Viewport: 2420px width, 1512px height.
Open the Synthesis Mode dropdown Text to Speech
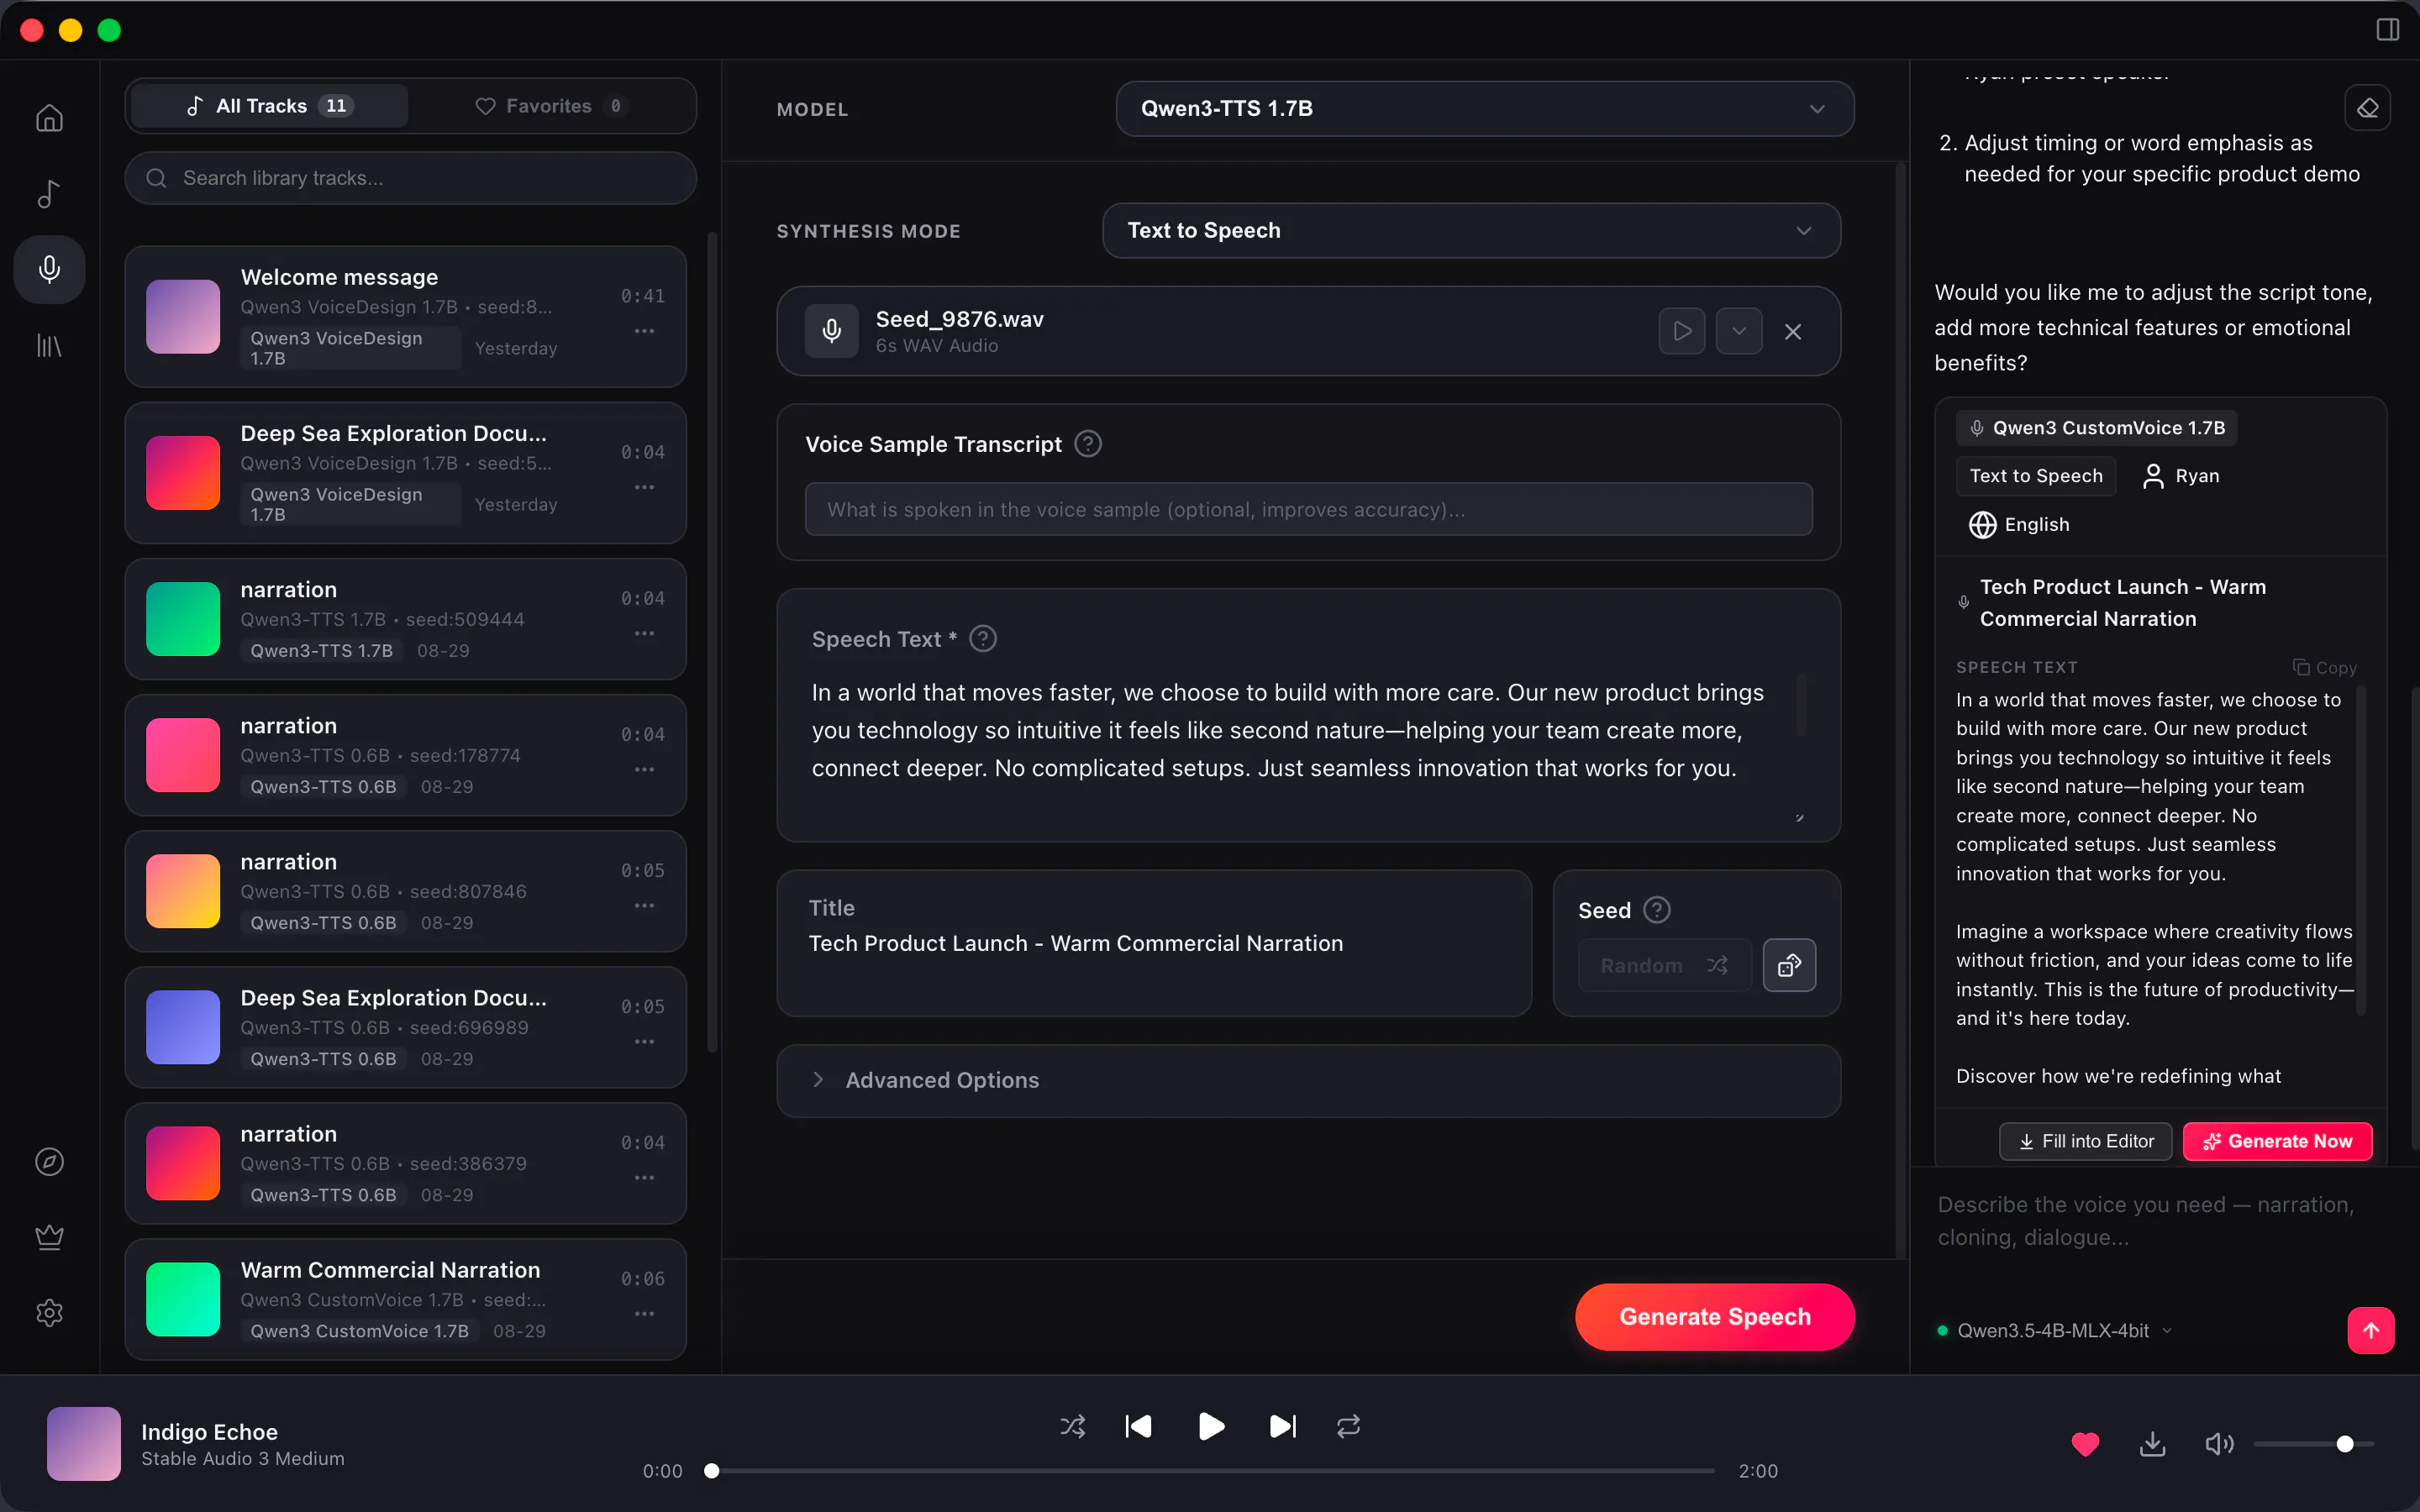[1471, 230]
